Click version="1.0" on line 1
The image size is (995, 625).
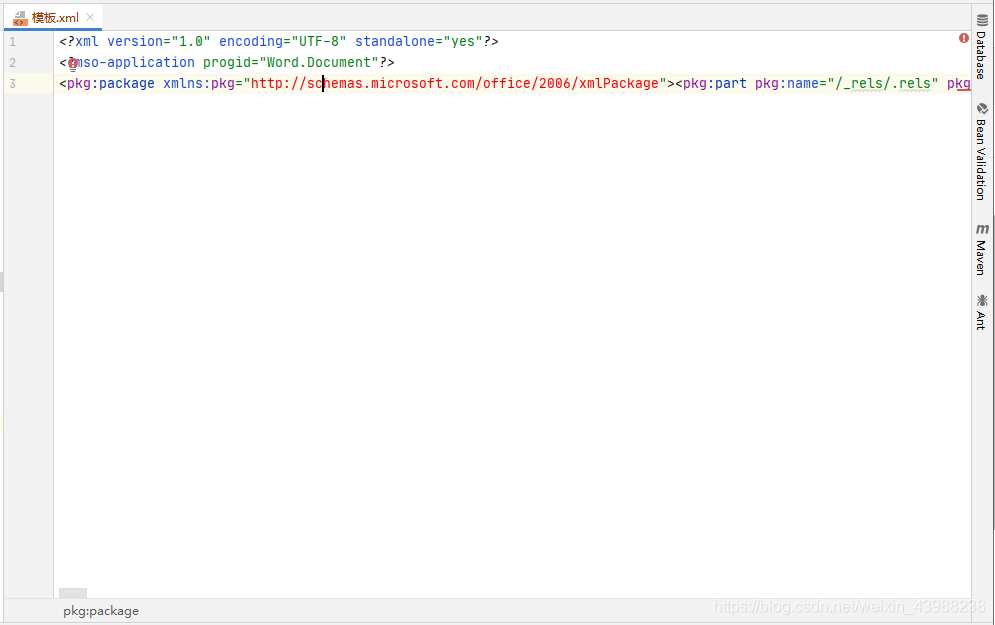point(159,42)
